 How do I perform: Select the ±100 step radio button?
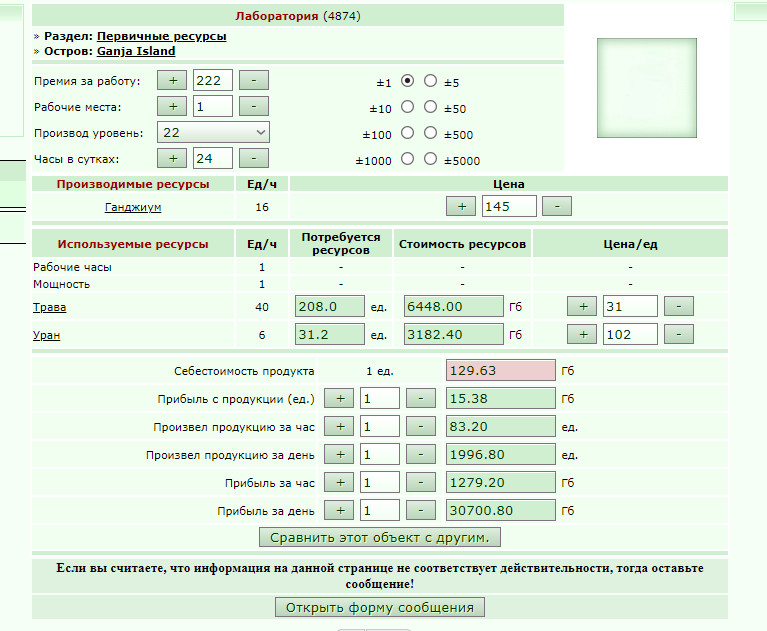click(x=407, y=133)
